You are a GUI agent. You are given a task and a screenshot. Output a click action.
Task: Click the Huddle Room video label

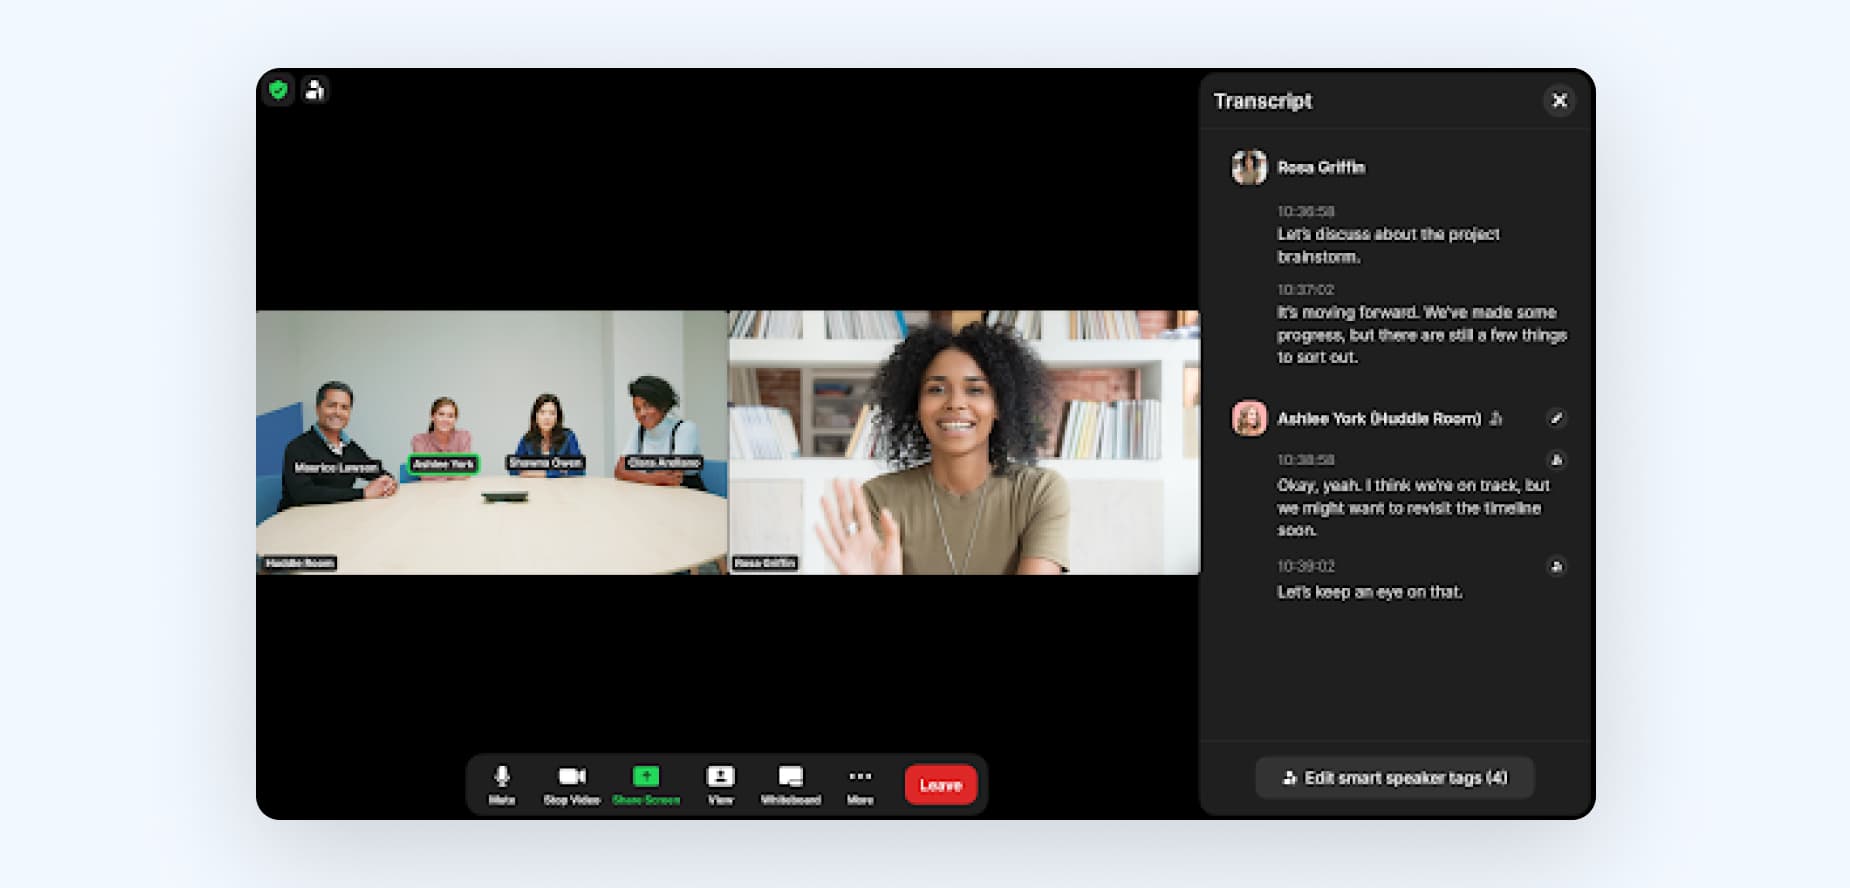coord(300,563)
